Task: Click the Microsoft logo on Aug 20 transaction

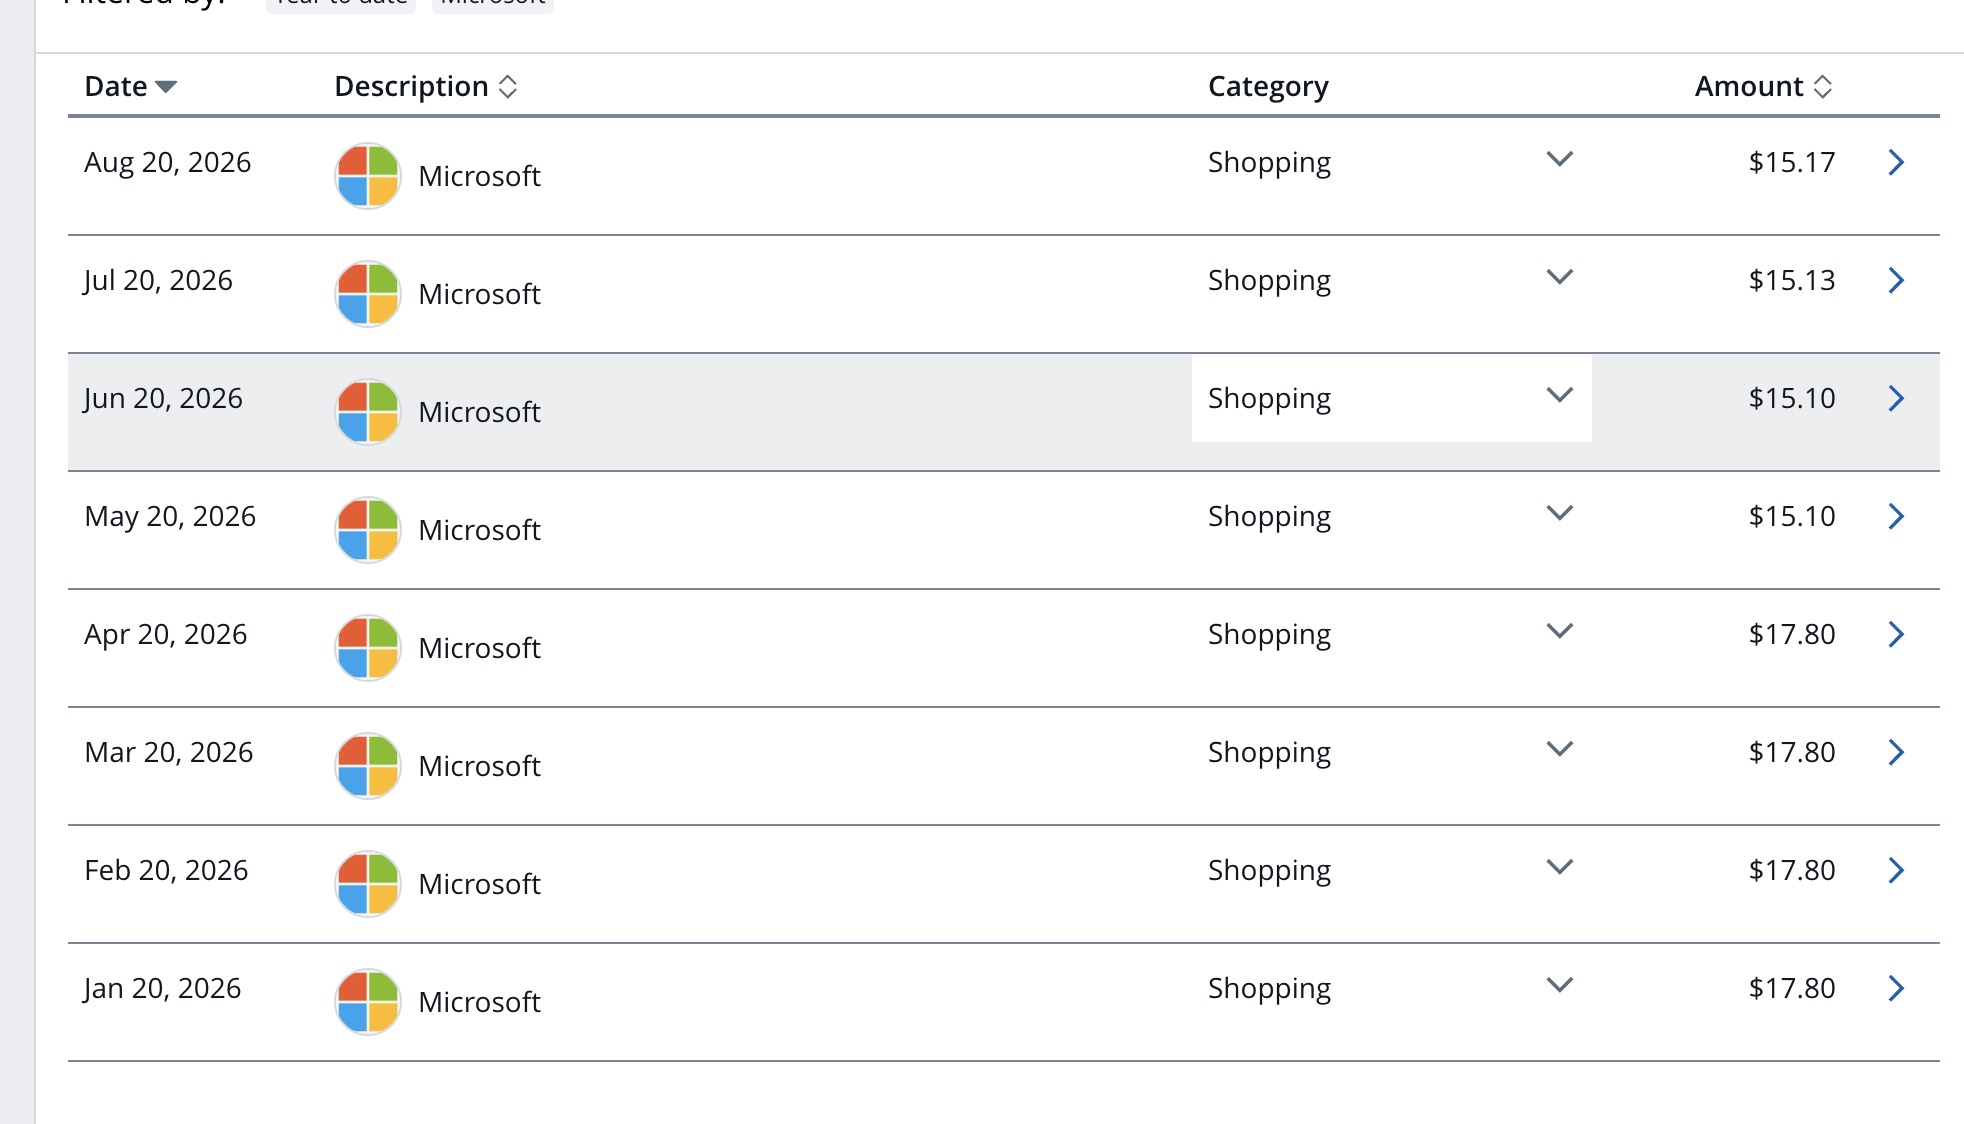Action: click(368, 176)
